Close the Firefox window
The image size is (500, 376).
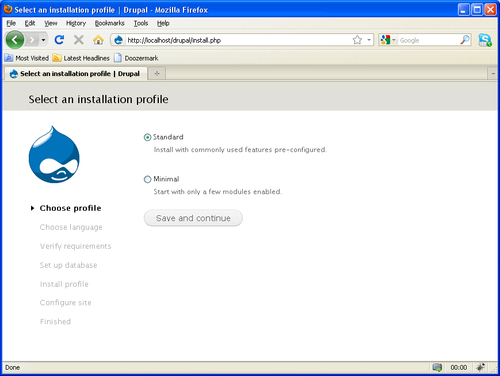point(490,10)
